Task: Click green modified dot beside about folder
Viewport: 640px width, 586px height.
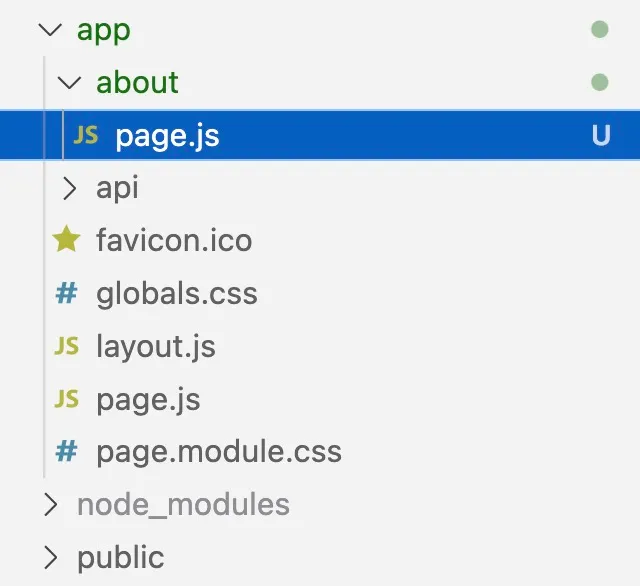Action: (x=600, y=82)
